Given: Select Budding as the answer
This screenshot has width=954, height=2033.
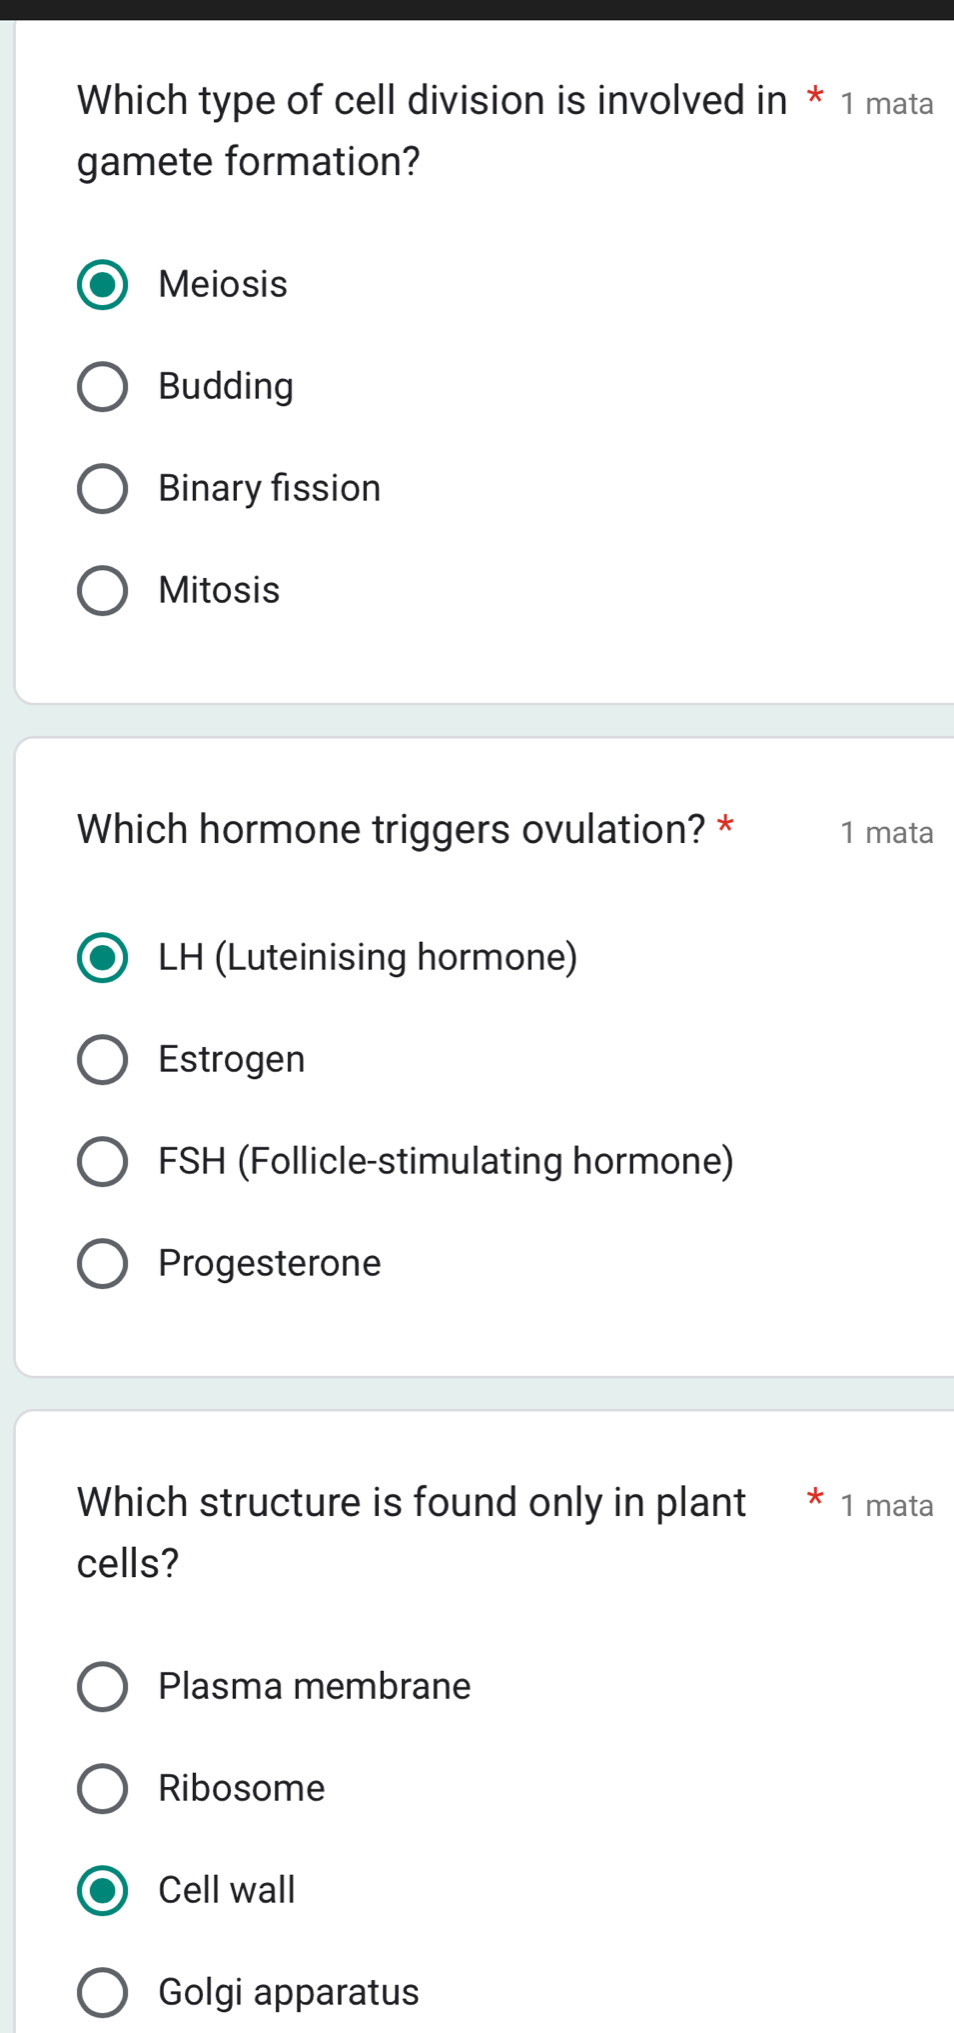Looking at the screenshot, I should click(225, 387).
